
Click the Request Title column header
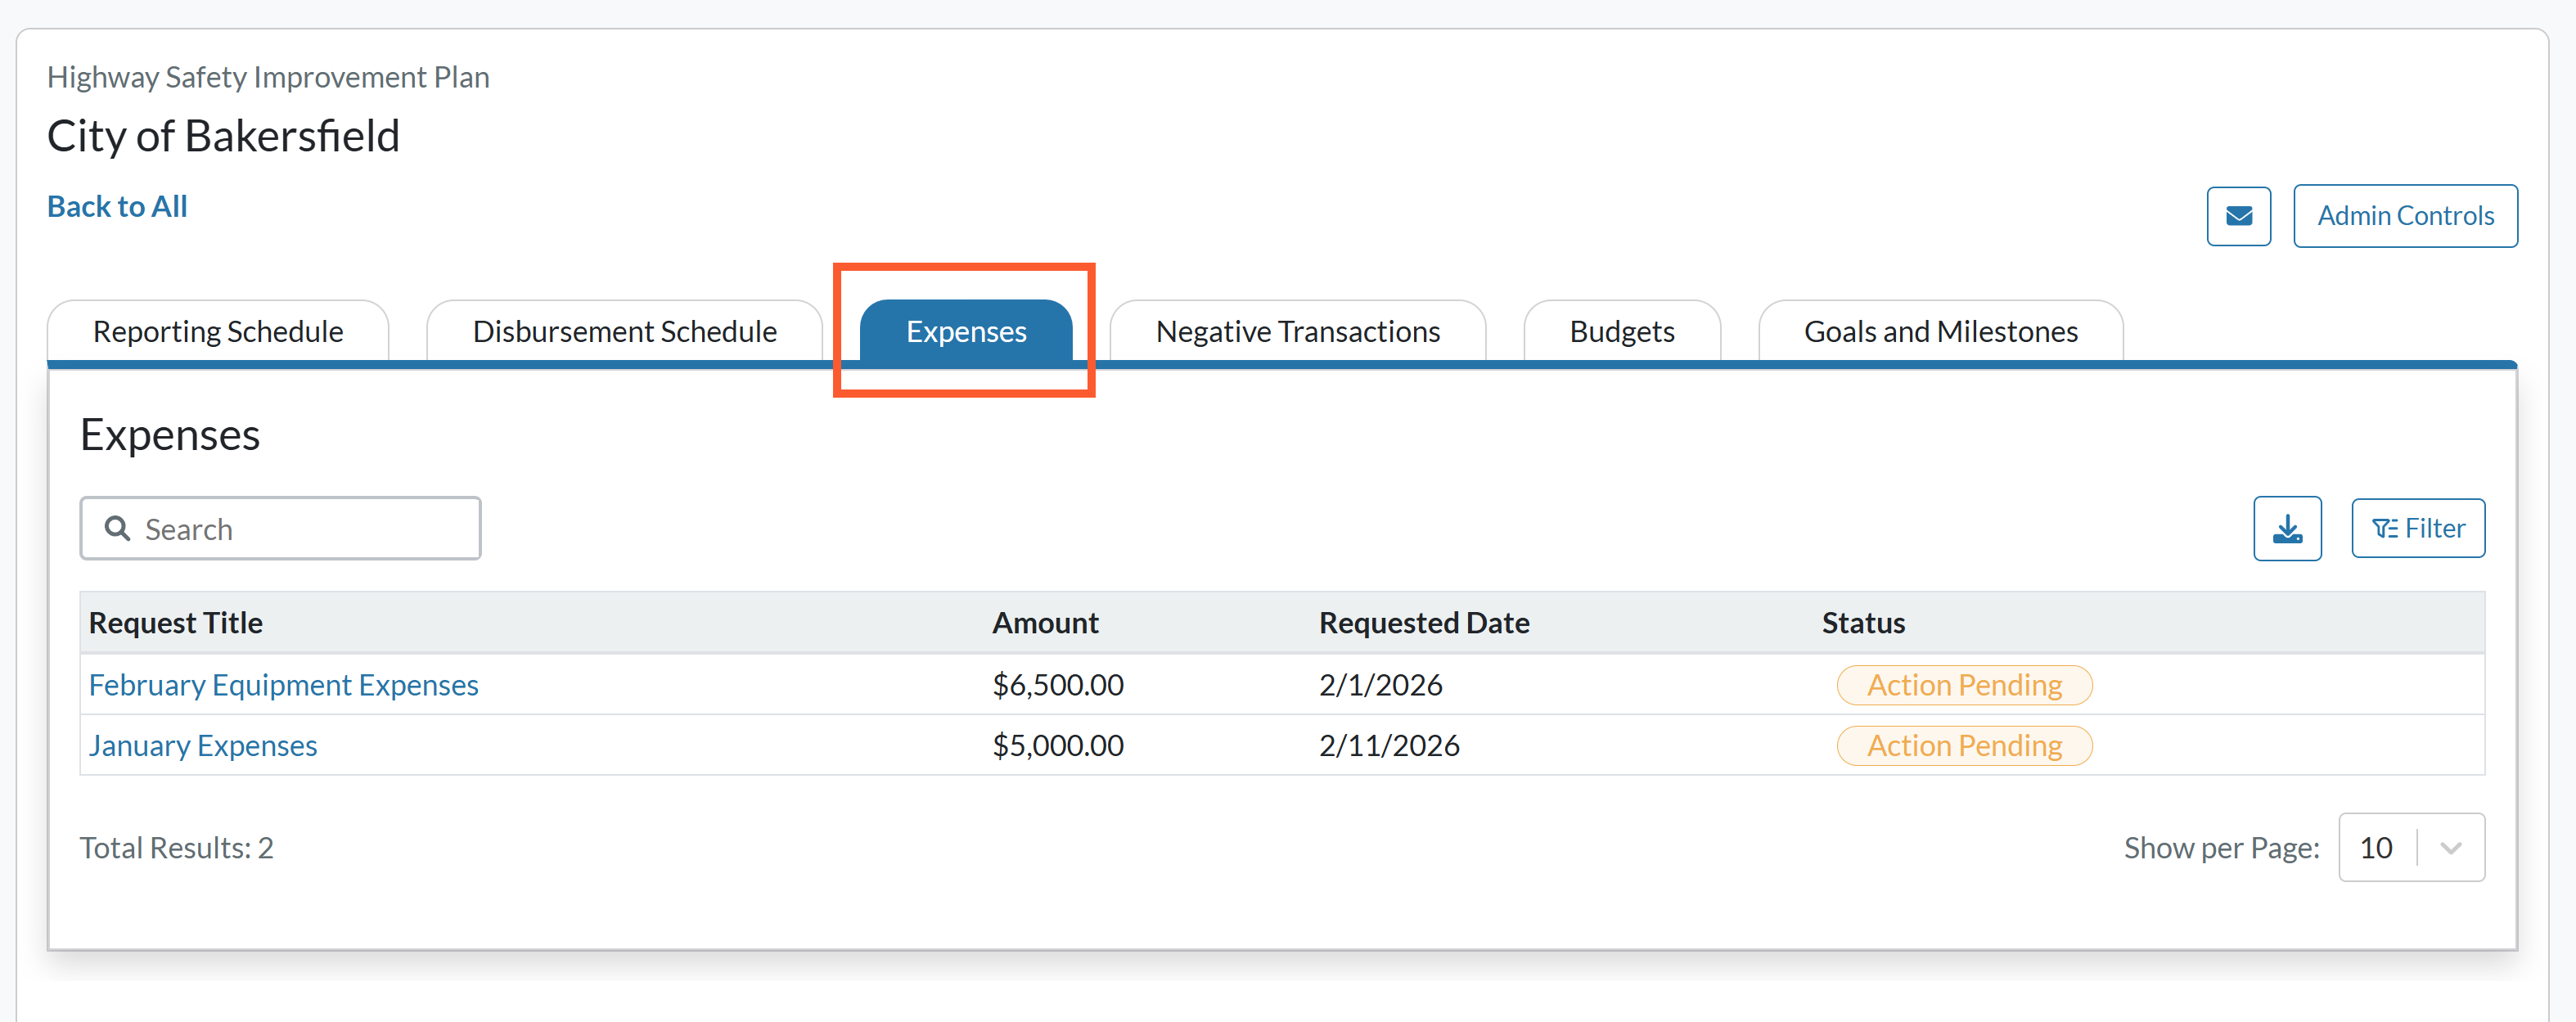pos(176,623)
